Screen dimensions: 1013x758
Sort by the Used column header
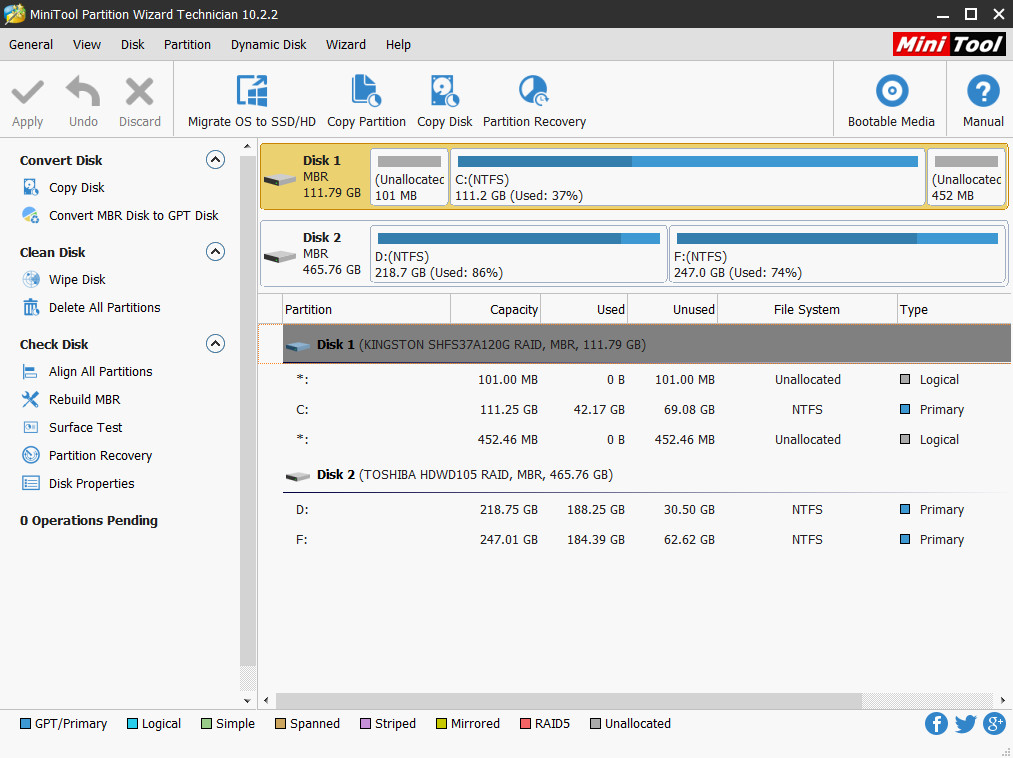pos(584,310)
